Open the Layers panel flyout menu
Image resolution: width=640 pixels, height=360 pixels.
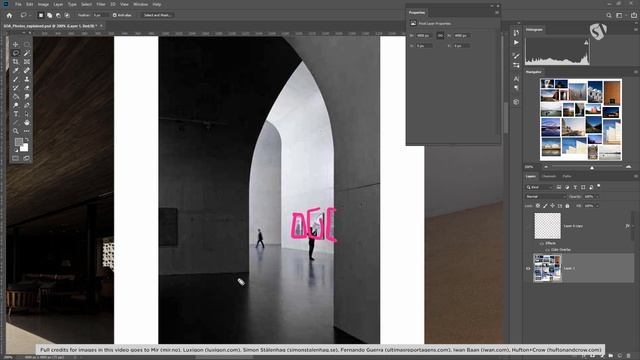[636, 176]
